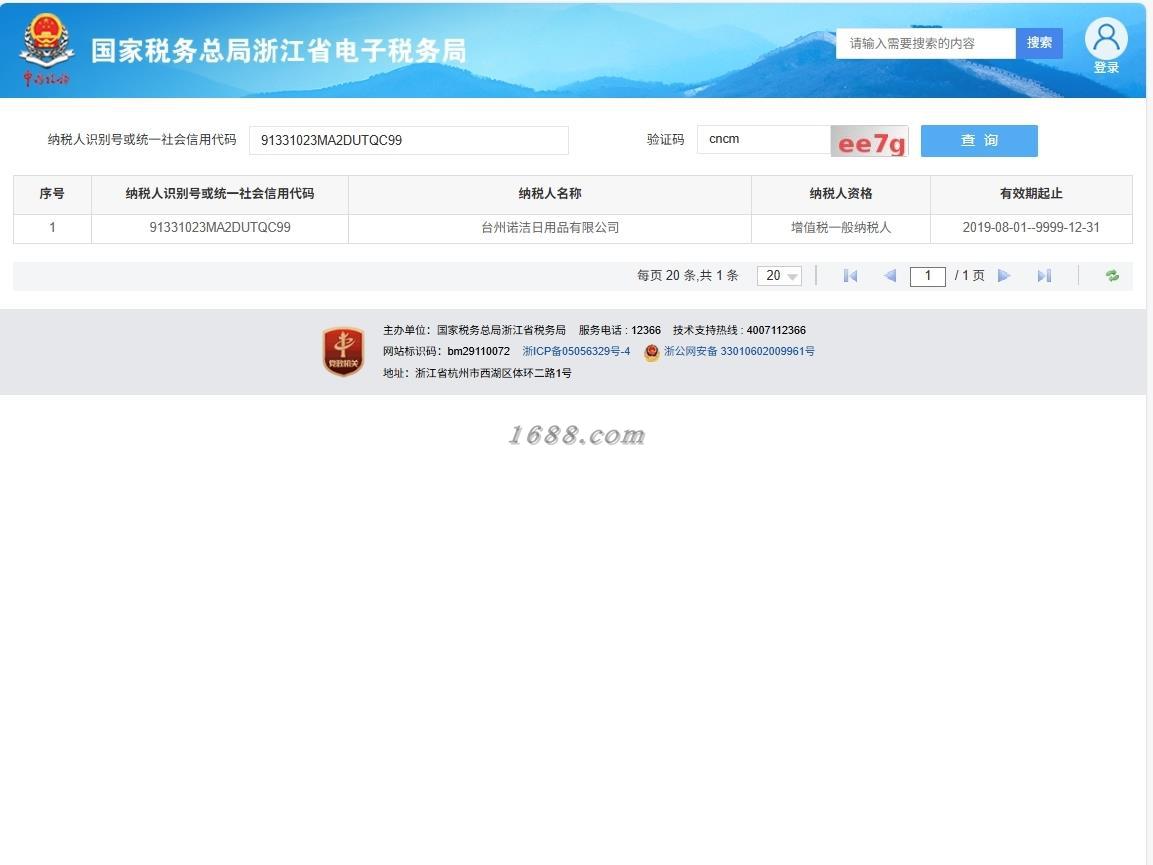Image resolution: width=1153 pixels, height=865 pixels.
Task: Select cell 2019-08-01--9999-12-31
Action: [x=1031, y=228]
